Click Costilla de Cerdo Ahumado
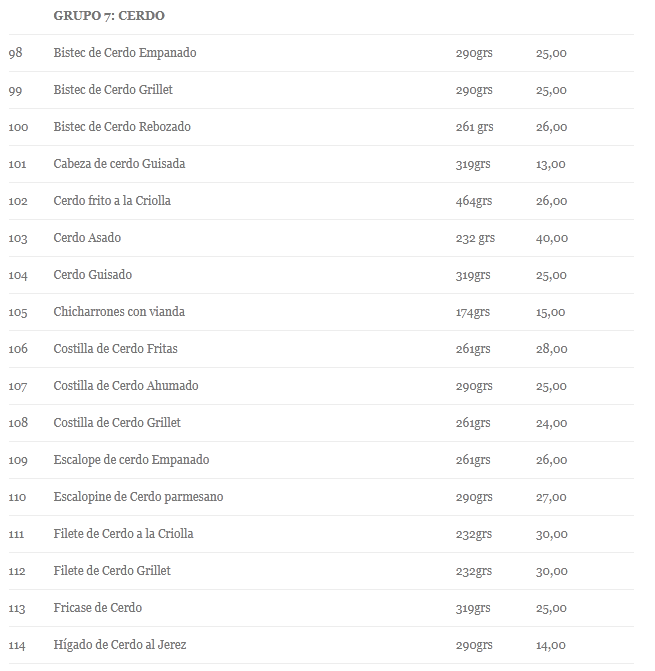 (126, 386)
